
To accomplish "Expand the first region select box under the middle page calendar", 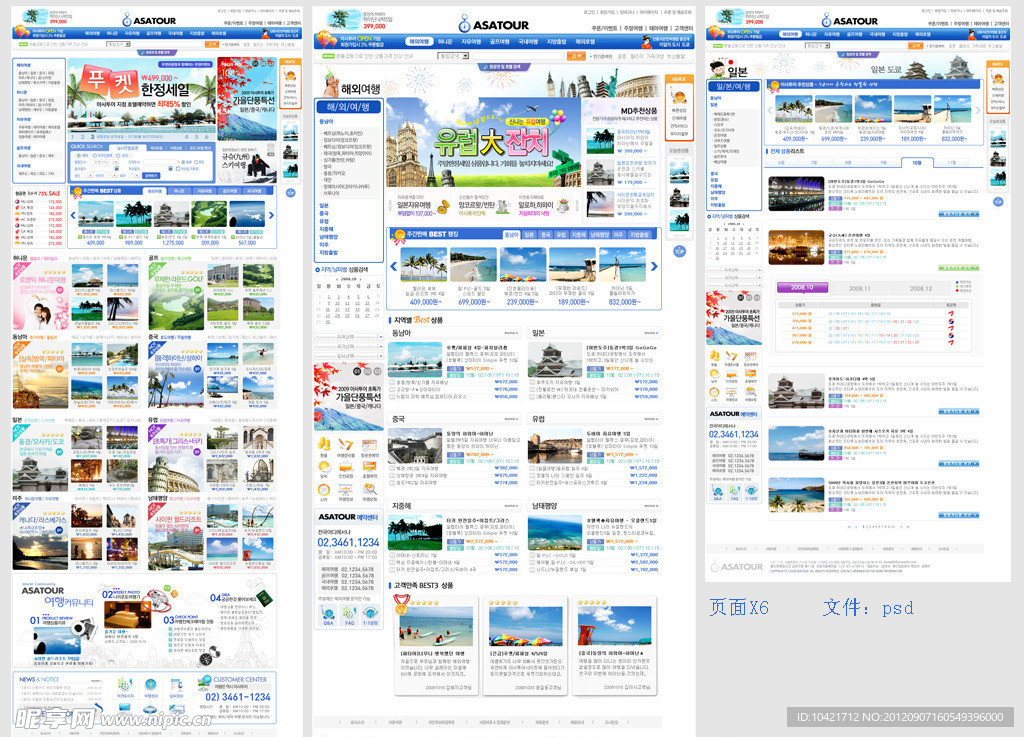I will 347,338.
